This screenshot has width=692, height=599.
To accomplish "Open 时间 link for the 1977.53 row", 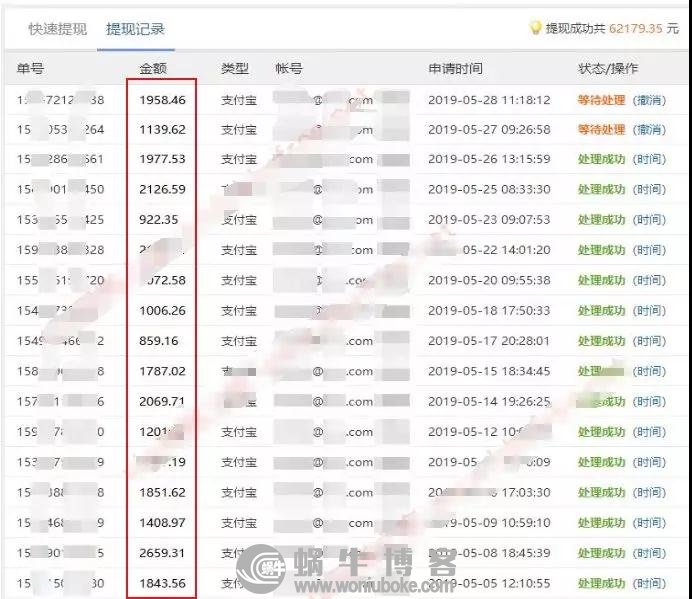I will coord(649,160).
